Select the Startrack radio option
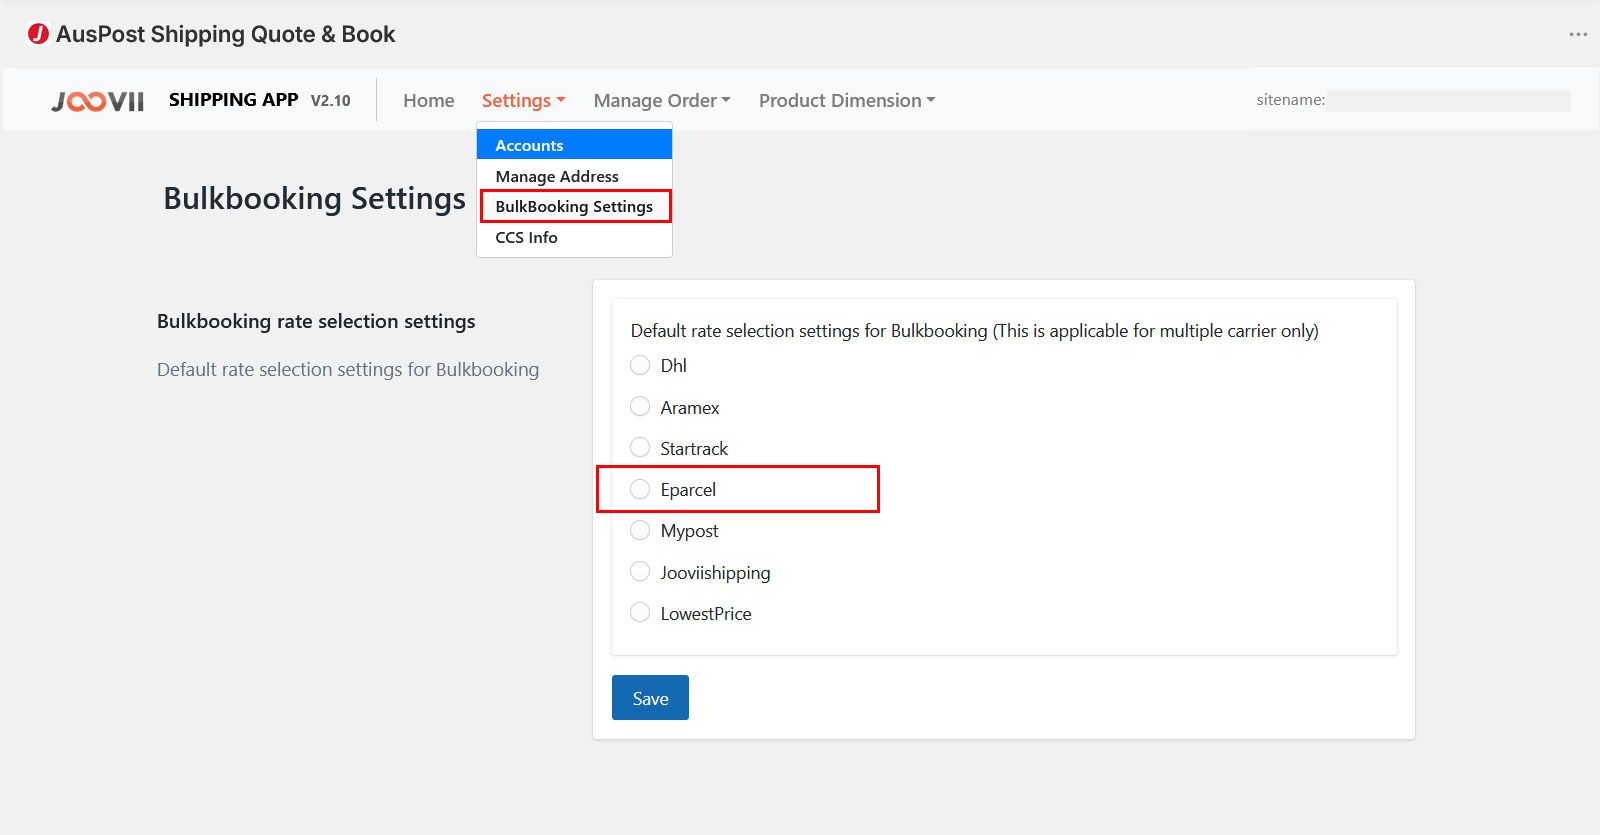 click(x=640, y=448)
